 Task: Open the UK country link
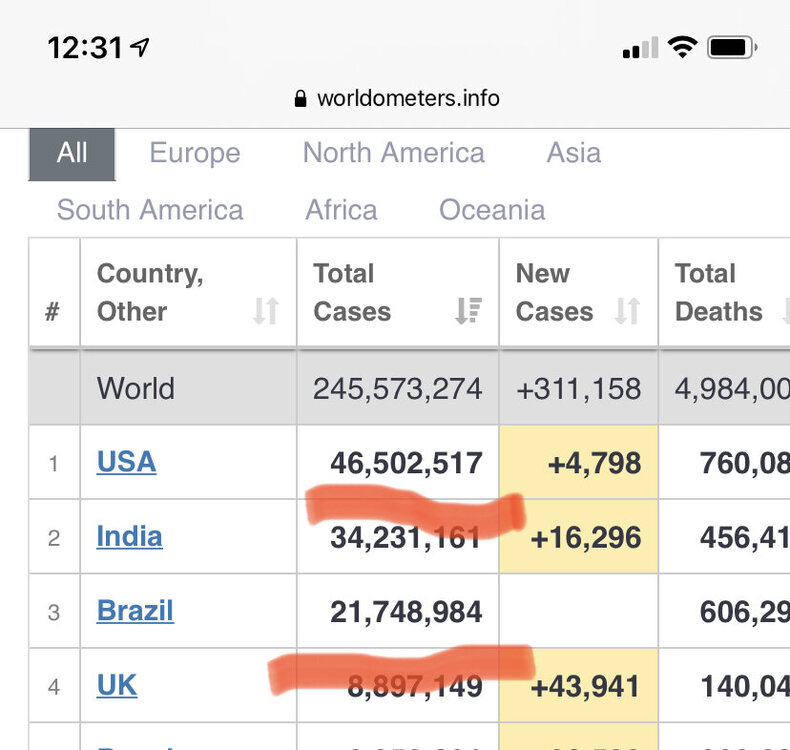[x=117, y=686]
